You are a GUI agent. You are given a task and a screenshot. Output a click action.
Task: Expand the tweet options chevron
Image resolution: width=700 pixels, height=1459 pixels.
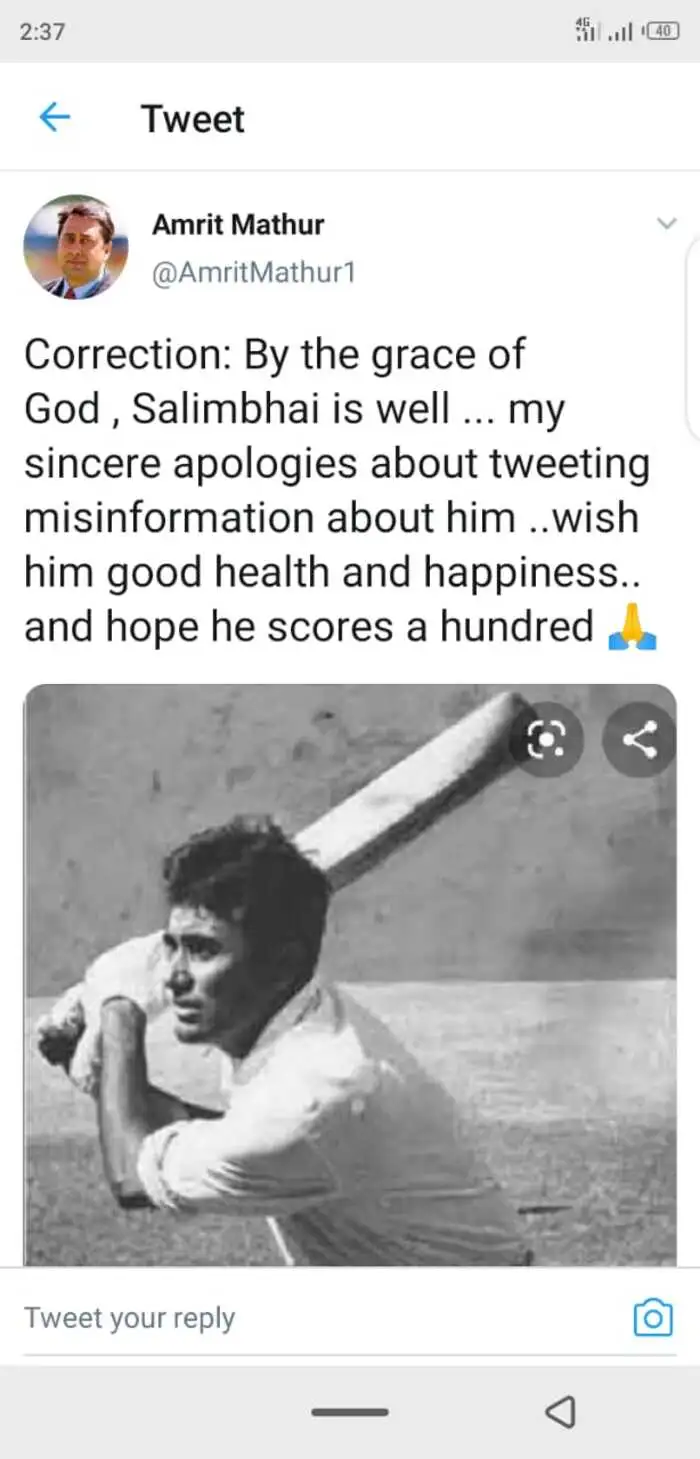pos(667,223)
